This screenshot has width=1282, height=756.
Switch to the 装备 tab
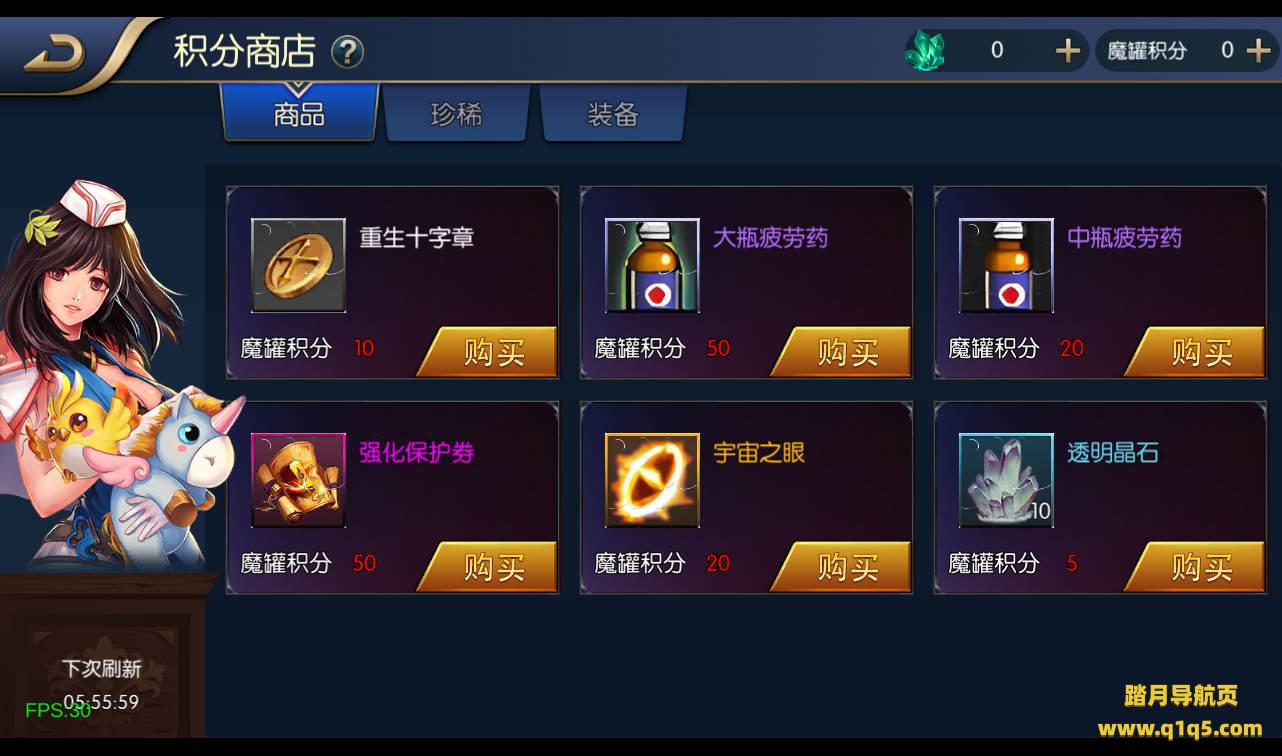[613, 113]
